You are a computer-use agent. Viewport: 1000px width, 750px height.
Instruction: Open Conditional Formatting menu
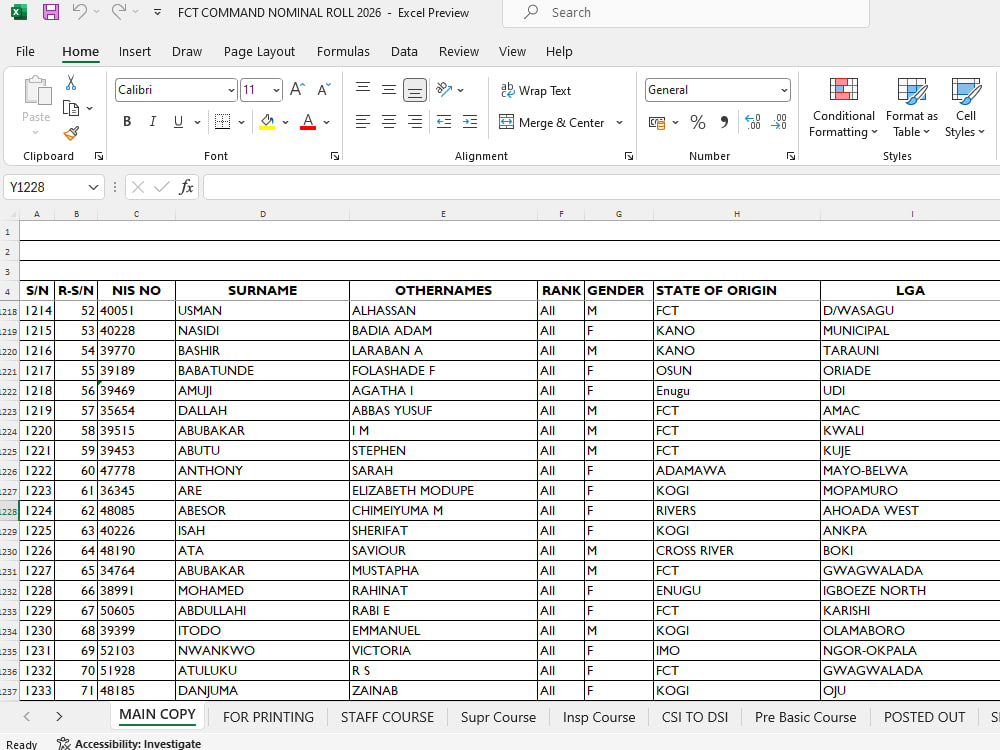(x=843, y=107)
